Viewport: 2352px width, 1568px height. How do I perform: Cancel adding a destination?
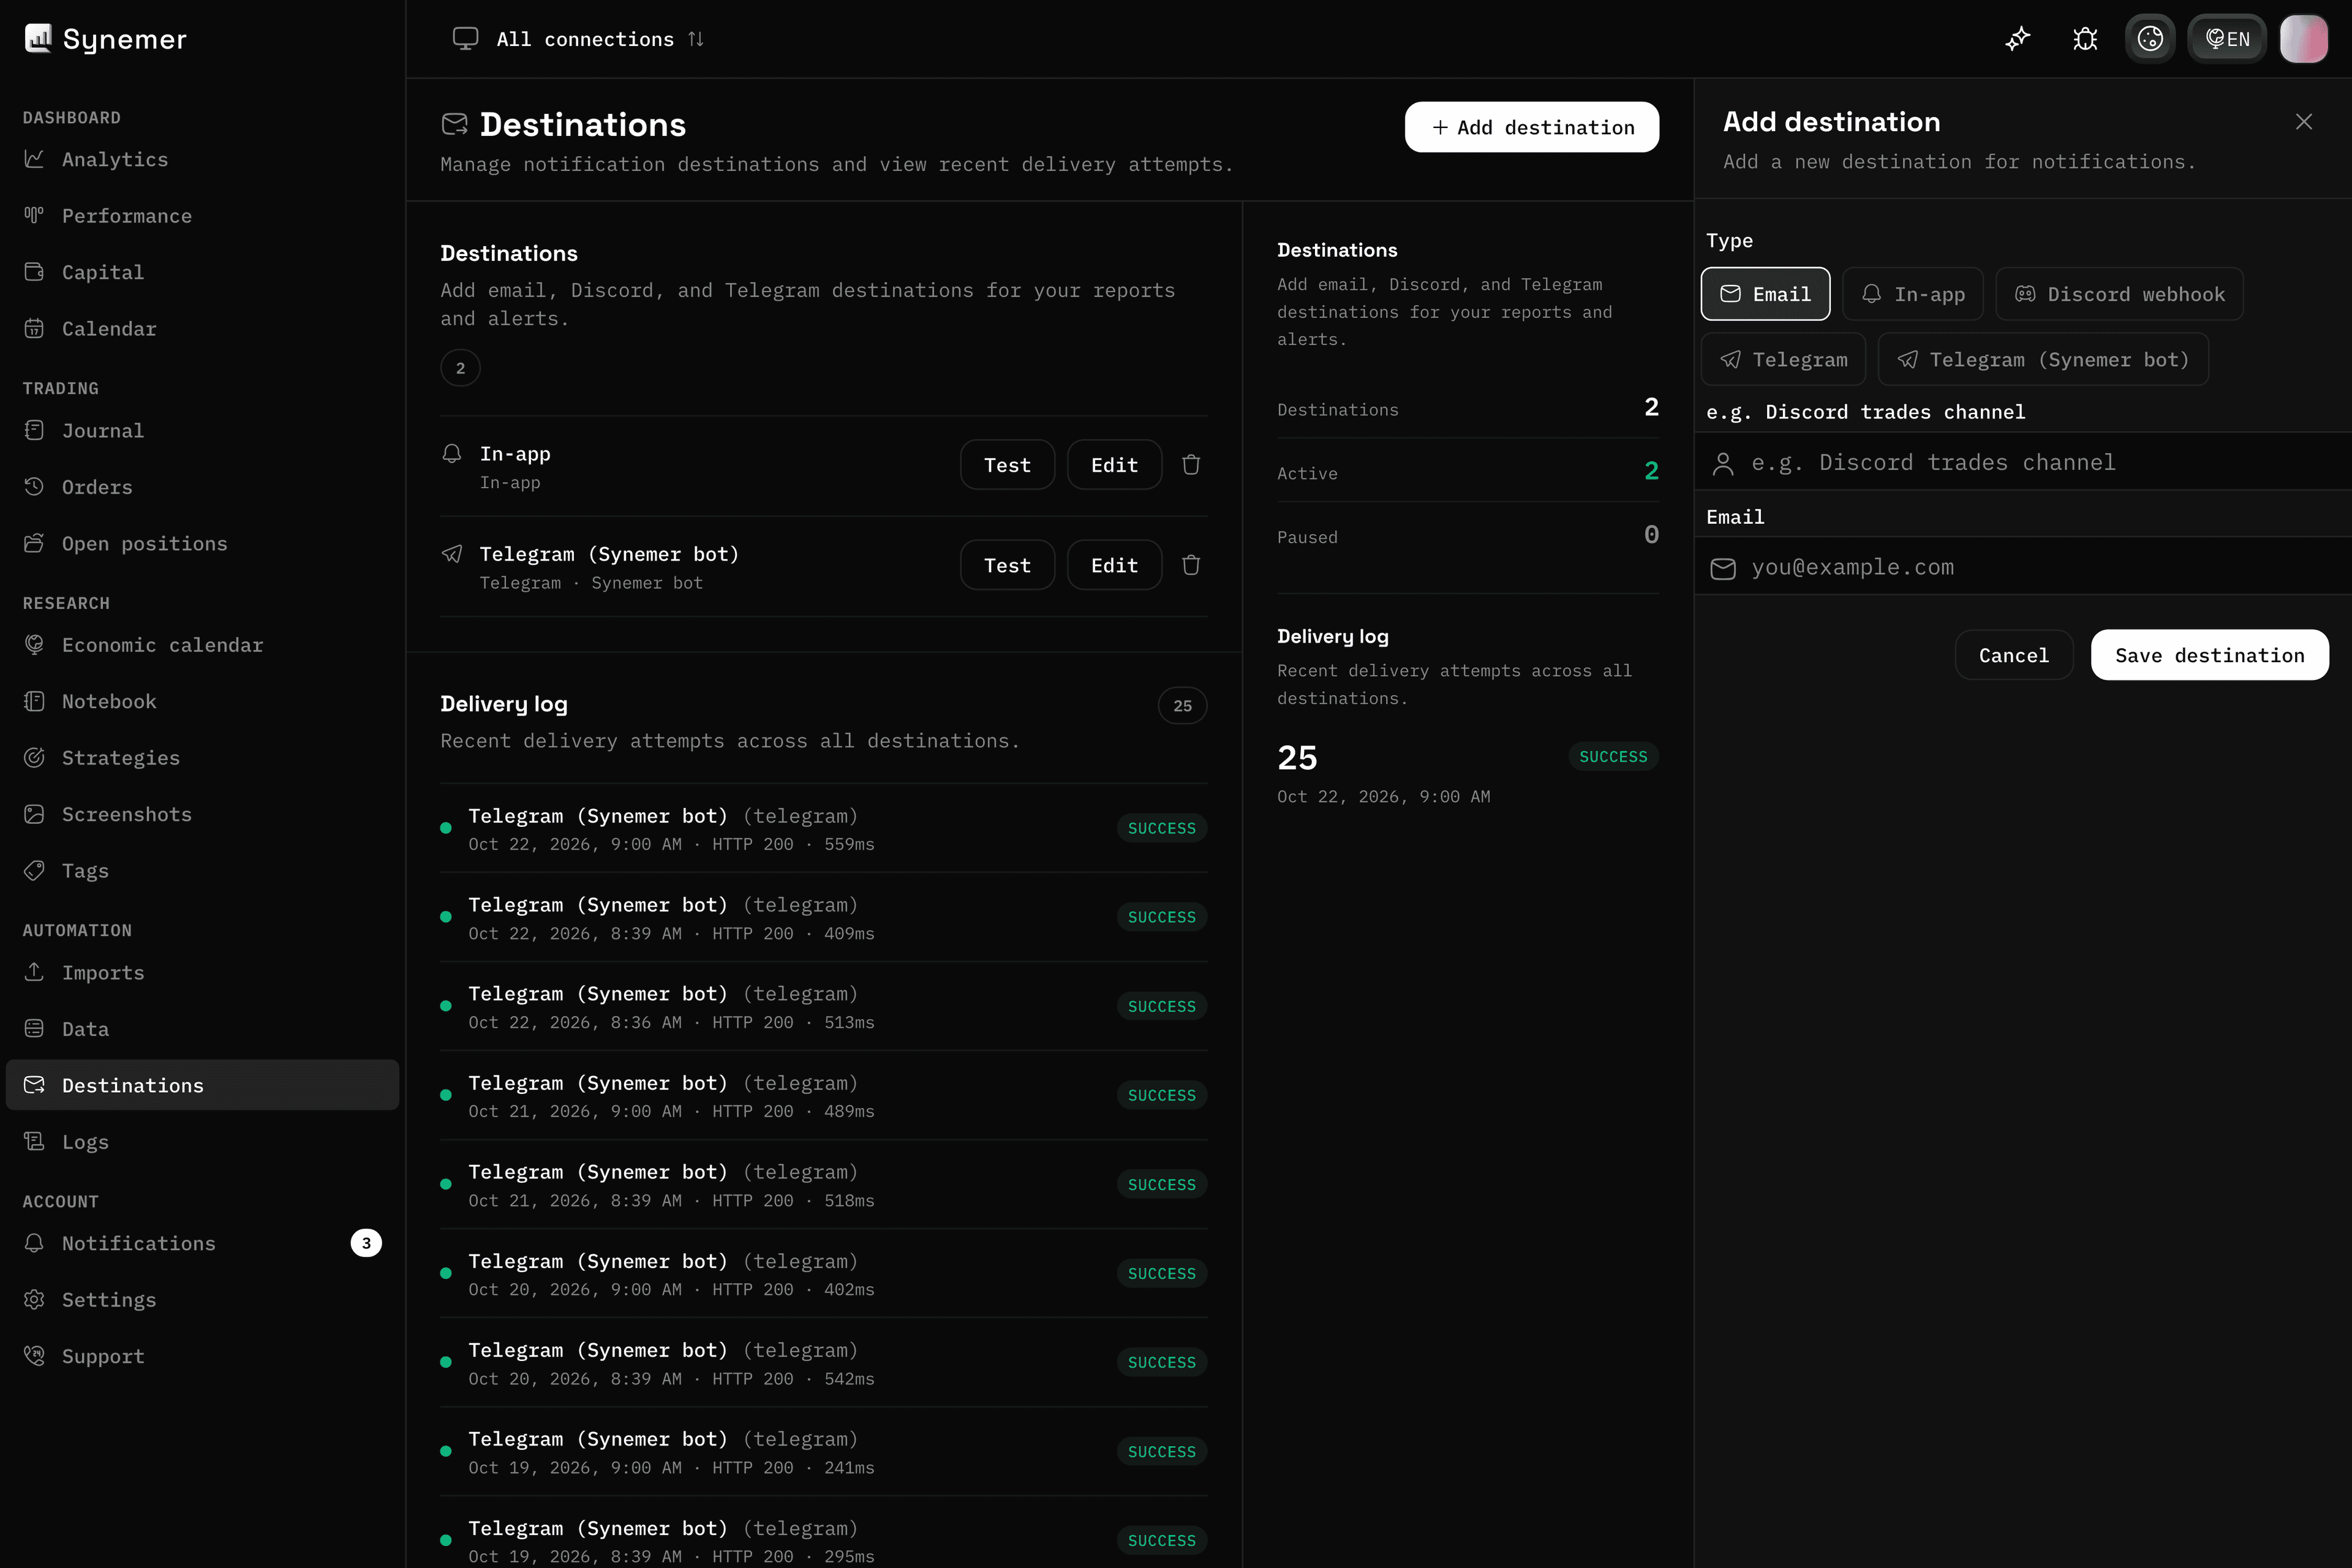pos(2013,655)
